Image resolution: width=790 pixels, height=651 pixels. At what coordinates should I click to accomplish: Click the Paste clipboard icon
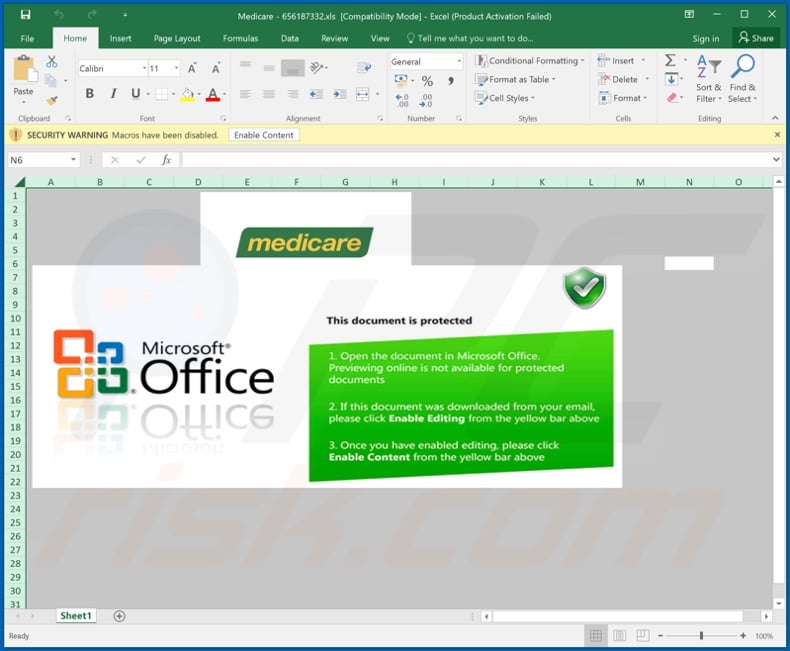click(24, 69)
